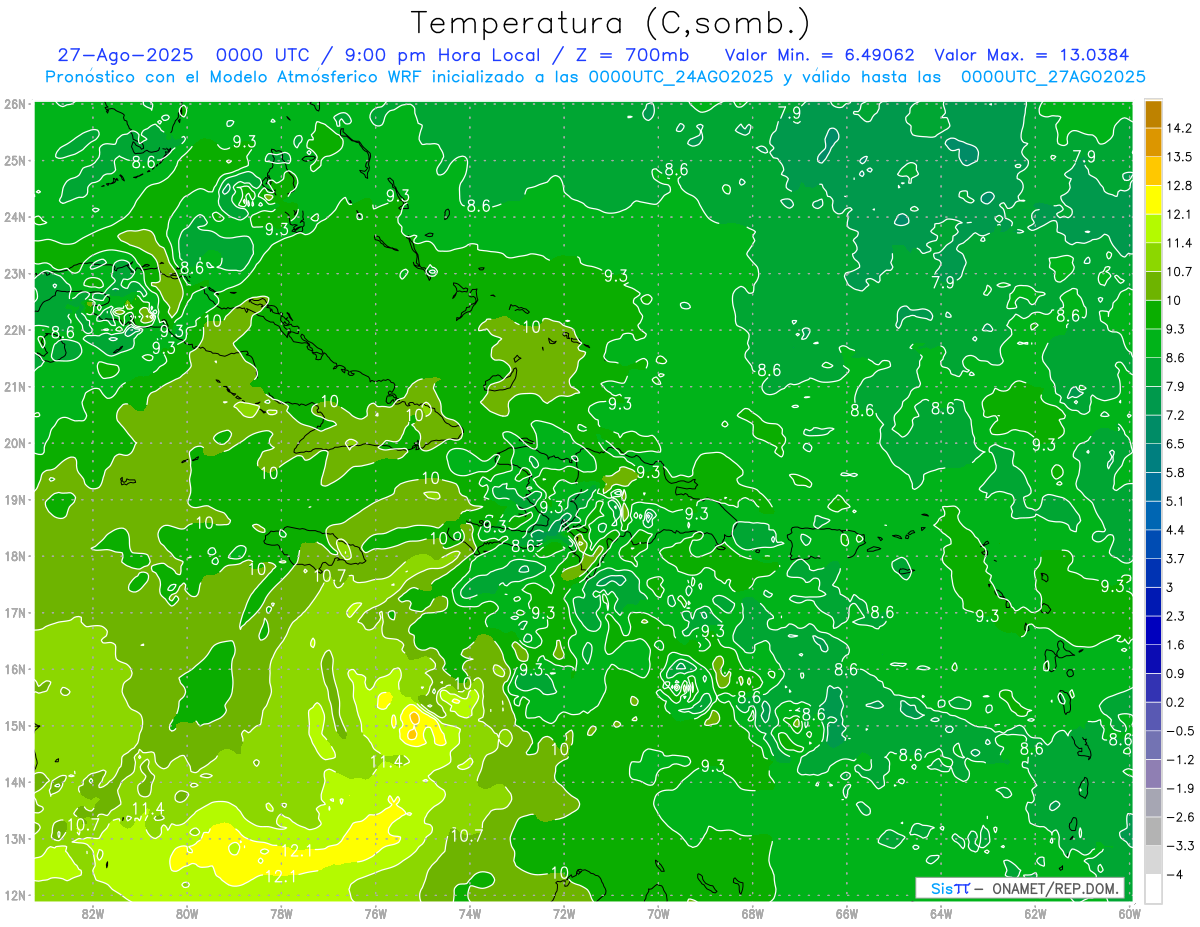Click the '68W' longitude axis label
The width and height of the screenshot is (1200, 927).
752,913
